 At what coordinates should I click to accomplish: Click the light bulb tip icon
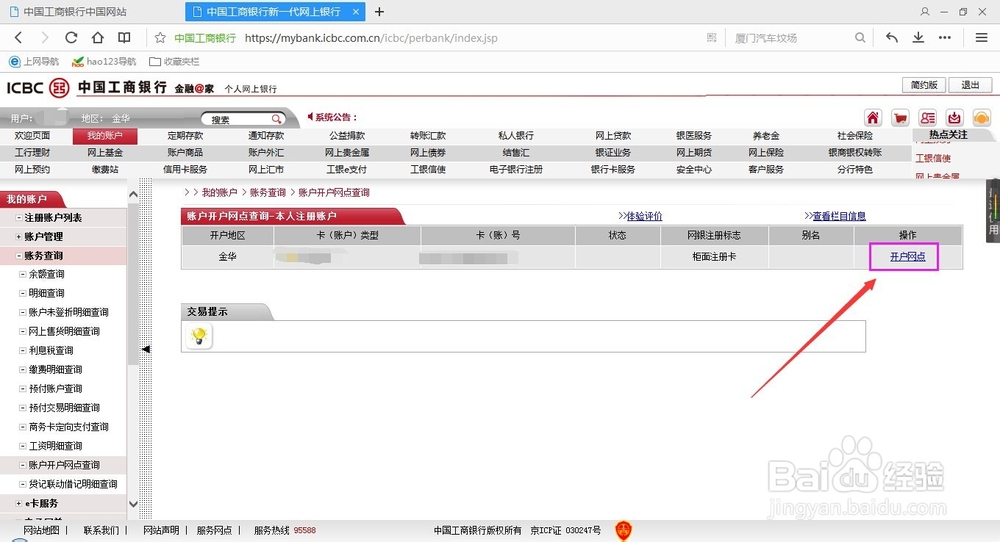coord(199,335)
